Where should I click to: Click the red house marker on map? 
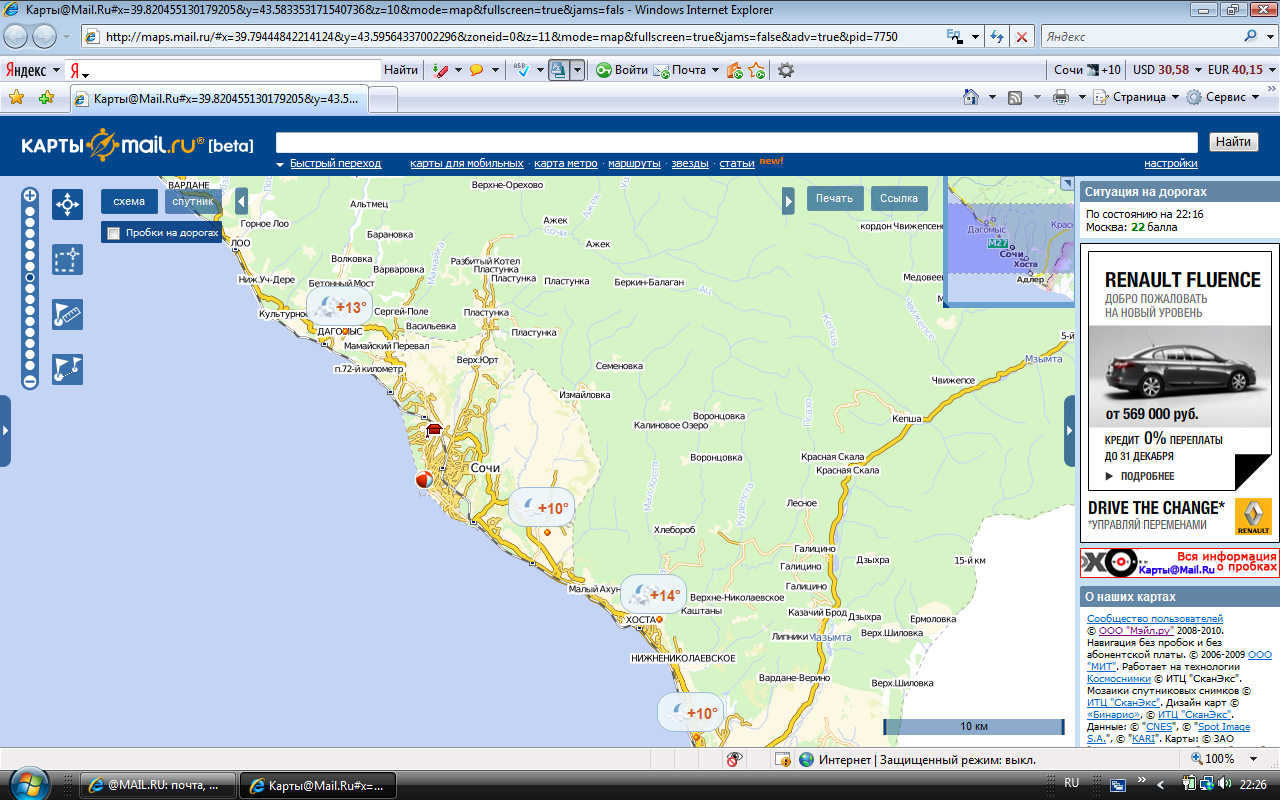point(434,430)
